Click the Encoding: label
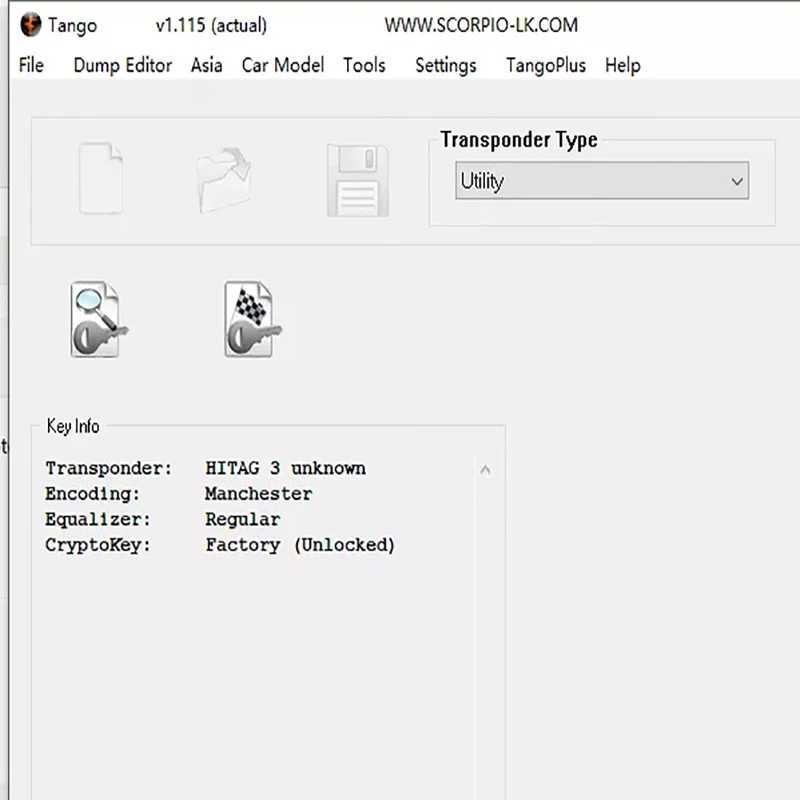This screenshot has height=800, width=800. [92, 494]
